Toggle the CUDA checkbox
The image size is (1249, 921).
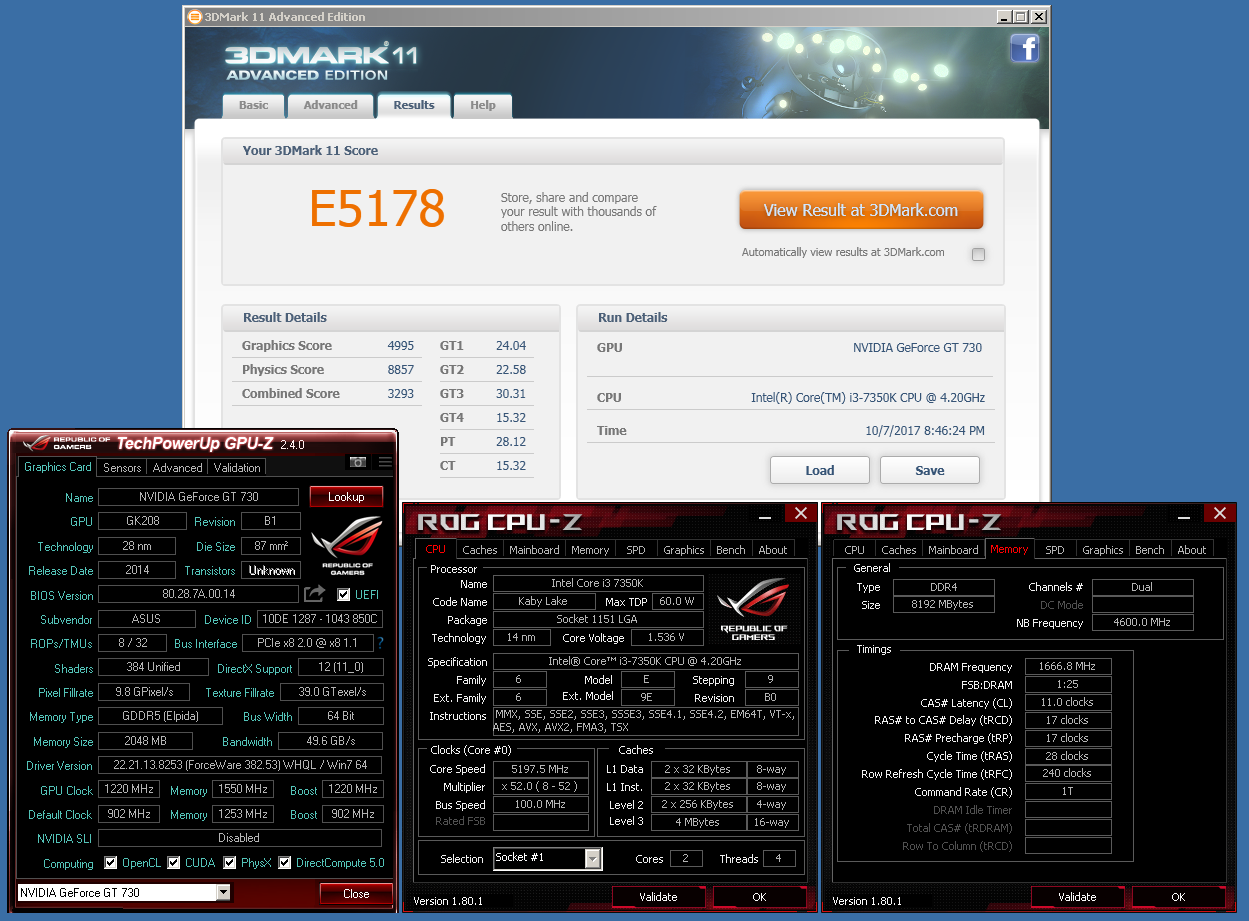coord(174,862)
